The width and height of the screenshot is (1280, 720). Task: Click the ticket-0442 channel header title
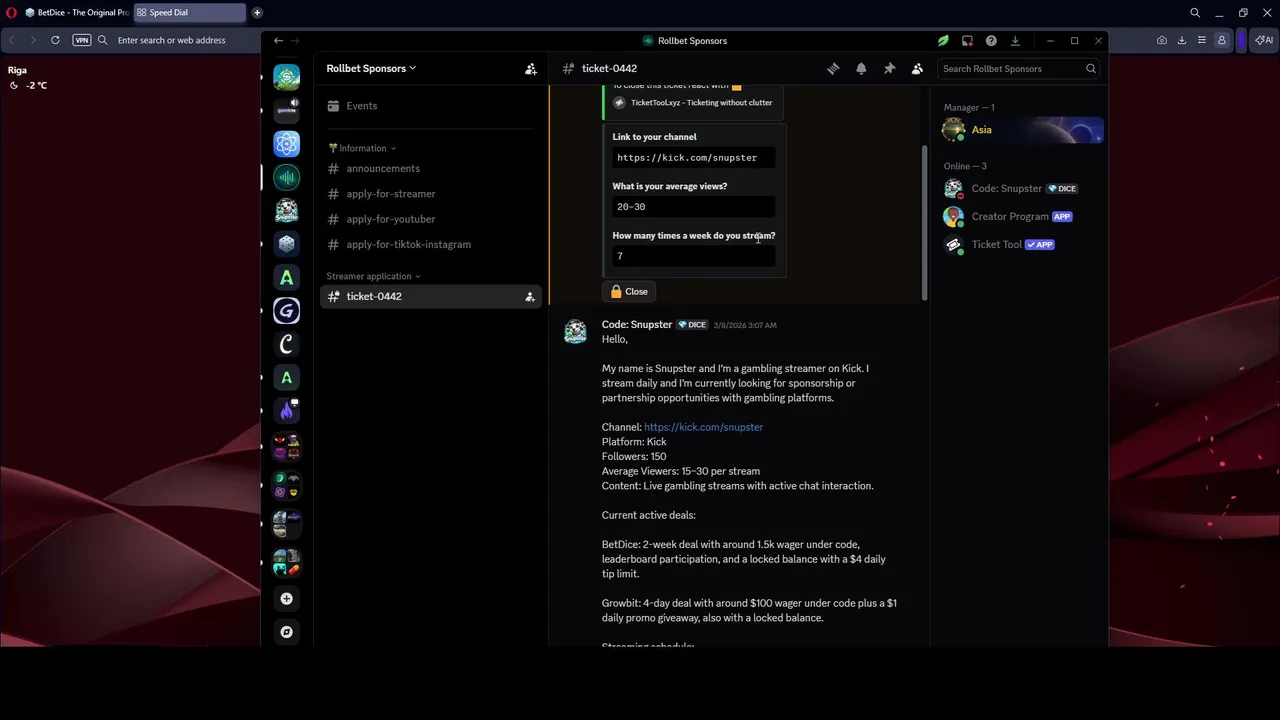click(x=609, y=69)
